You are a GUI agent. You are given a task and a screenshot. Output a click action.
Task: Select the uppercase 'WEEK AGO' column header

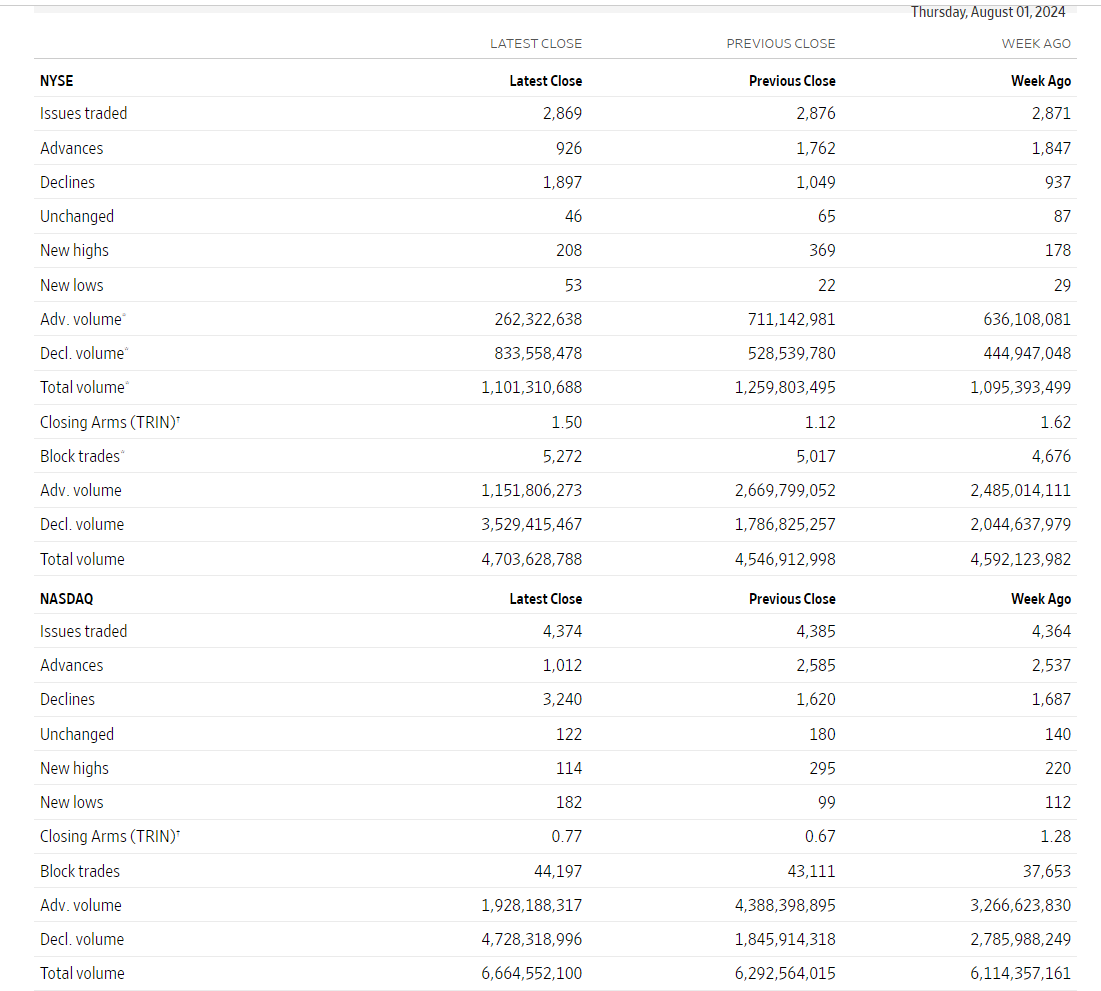[1036, 44]
